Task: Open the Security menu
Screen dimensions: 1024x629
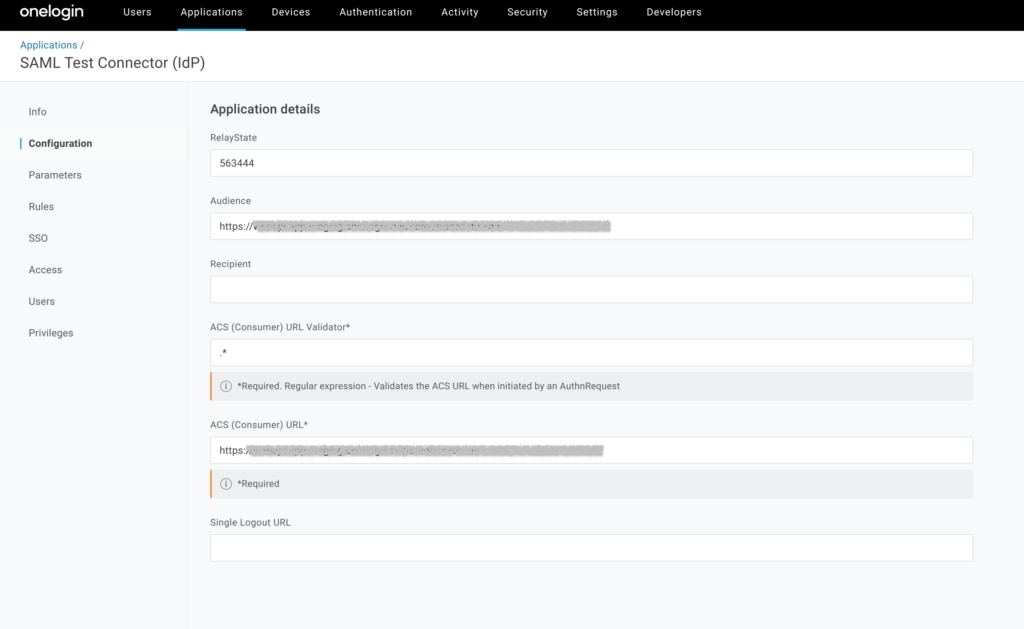Action: [x=527, y=12]
